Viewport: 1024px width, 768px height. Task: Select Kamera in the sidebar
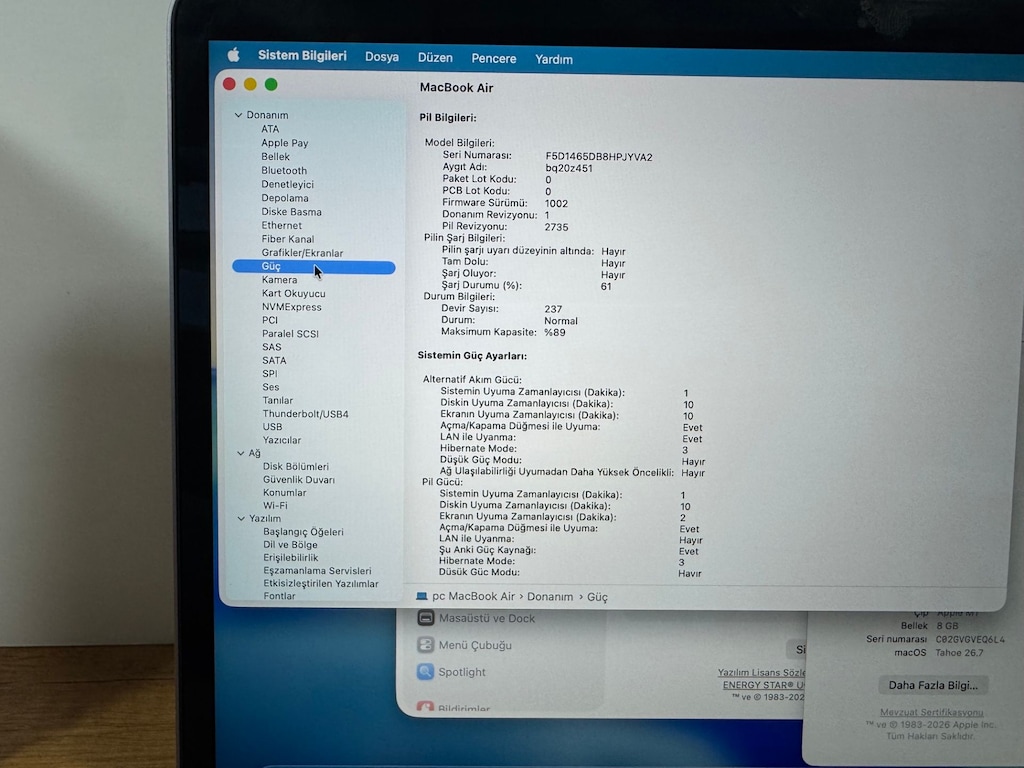tap(279, 280)
